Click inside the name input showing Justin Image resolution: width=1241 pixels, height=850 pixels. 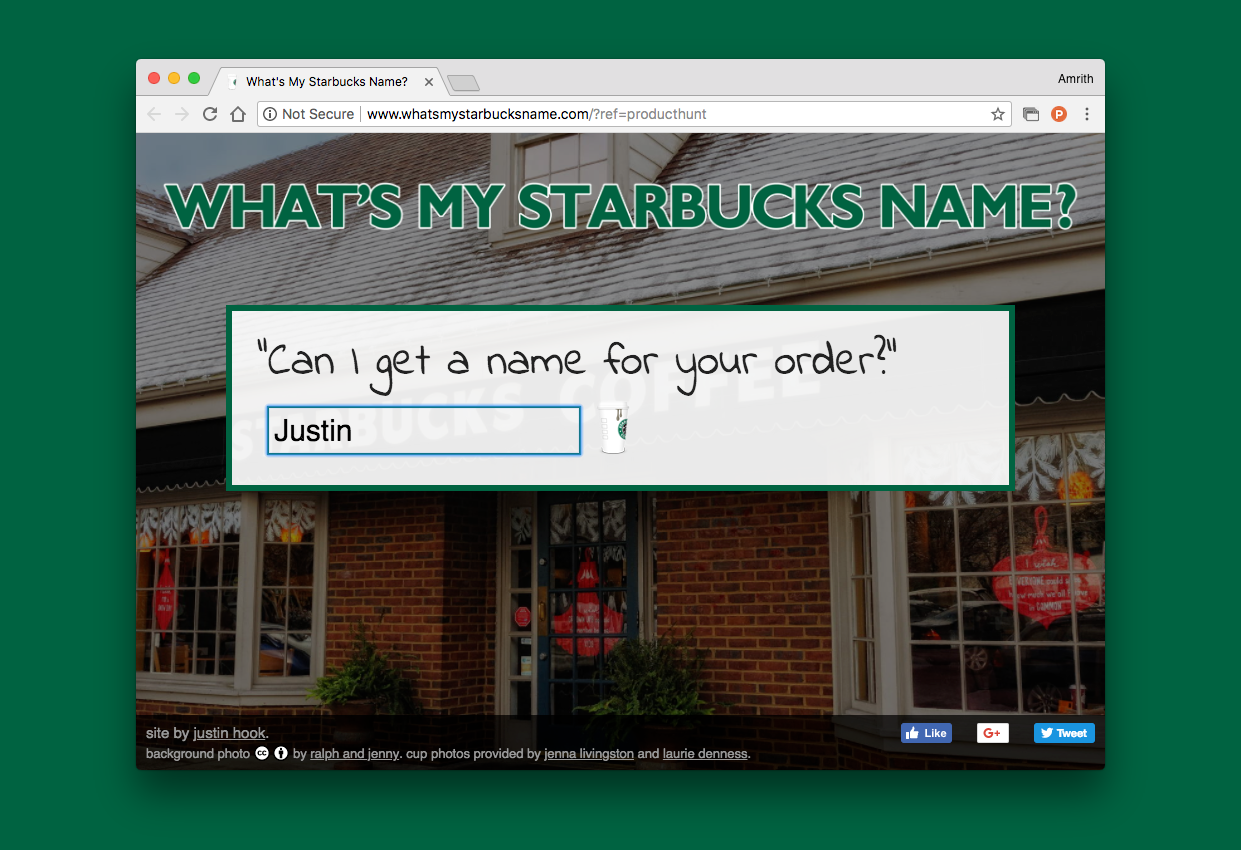(x=423, y=430)
